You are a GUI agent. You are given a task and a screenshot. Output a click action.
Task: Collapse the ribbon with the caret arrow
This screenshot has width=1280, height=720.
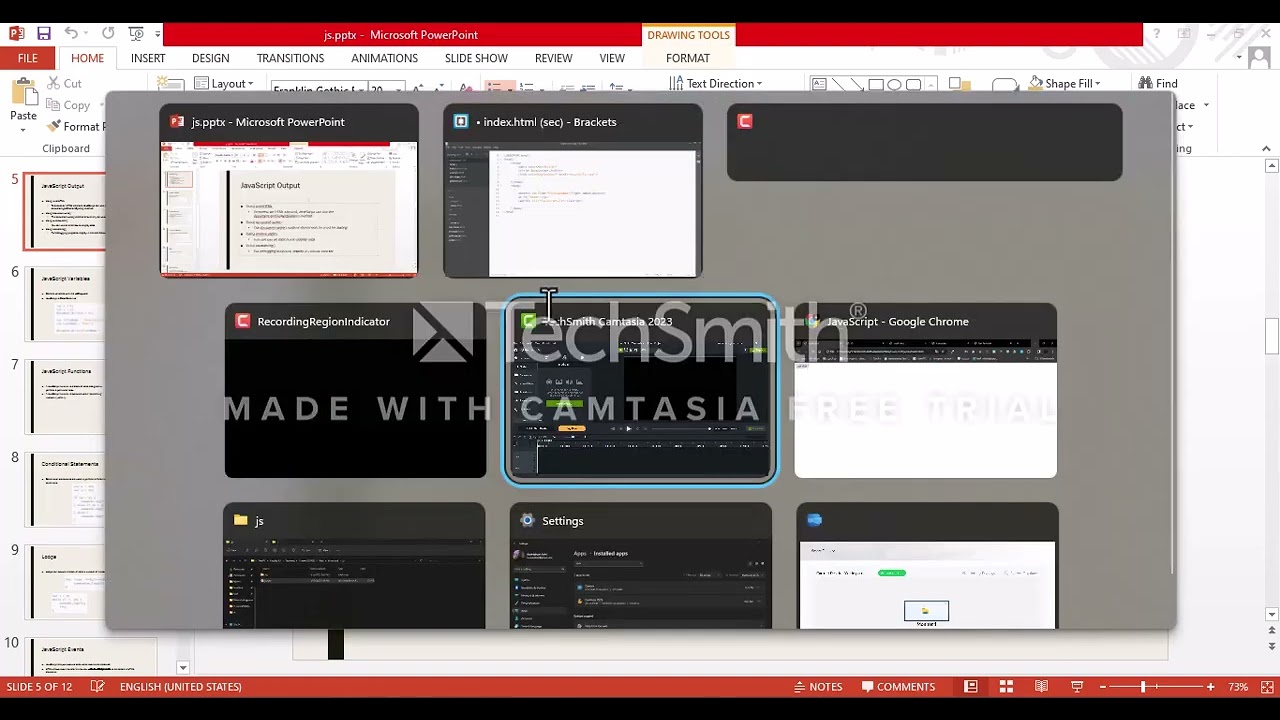(1266, 149)
